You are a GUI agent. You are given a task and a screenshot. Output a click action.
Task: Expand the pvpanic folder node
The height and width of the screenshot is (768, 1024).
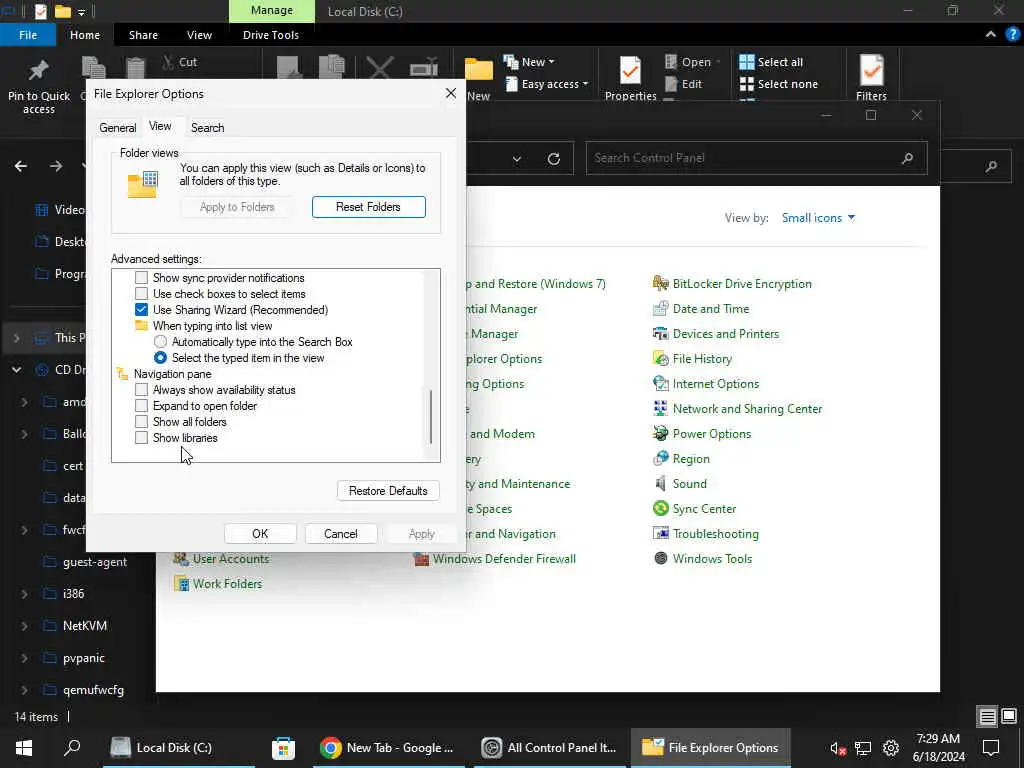tap(24, 658)
